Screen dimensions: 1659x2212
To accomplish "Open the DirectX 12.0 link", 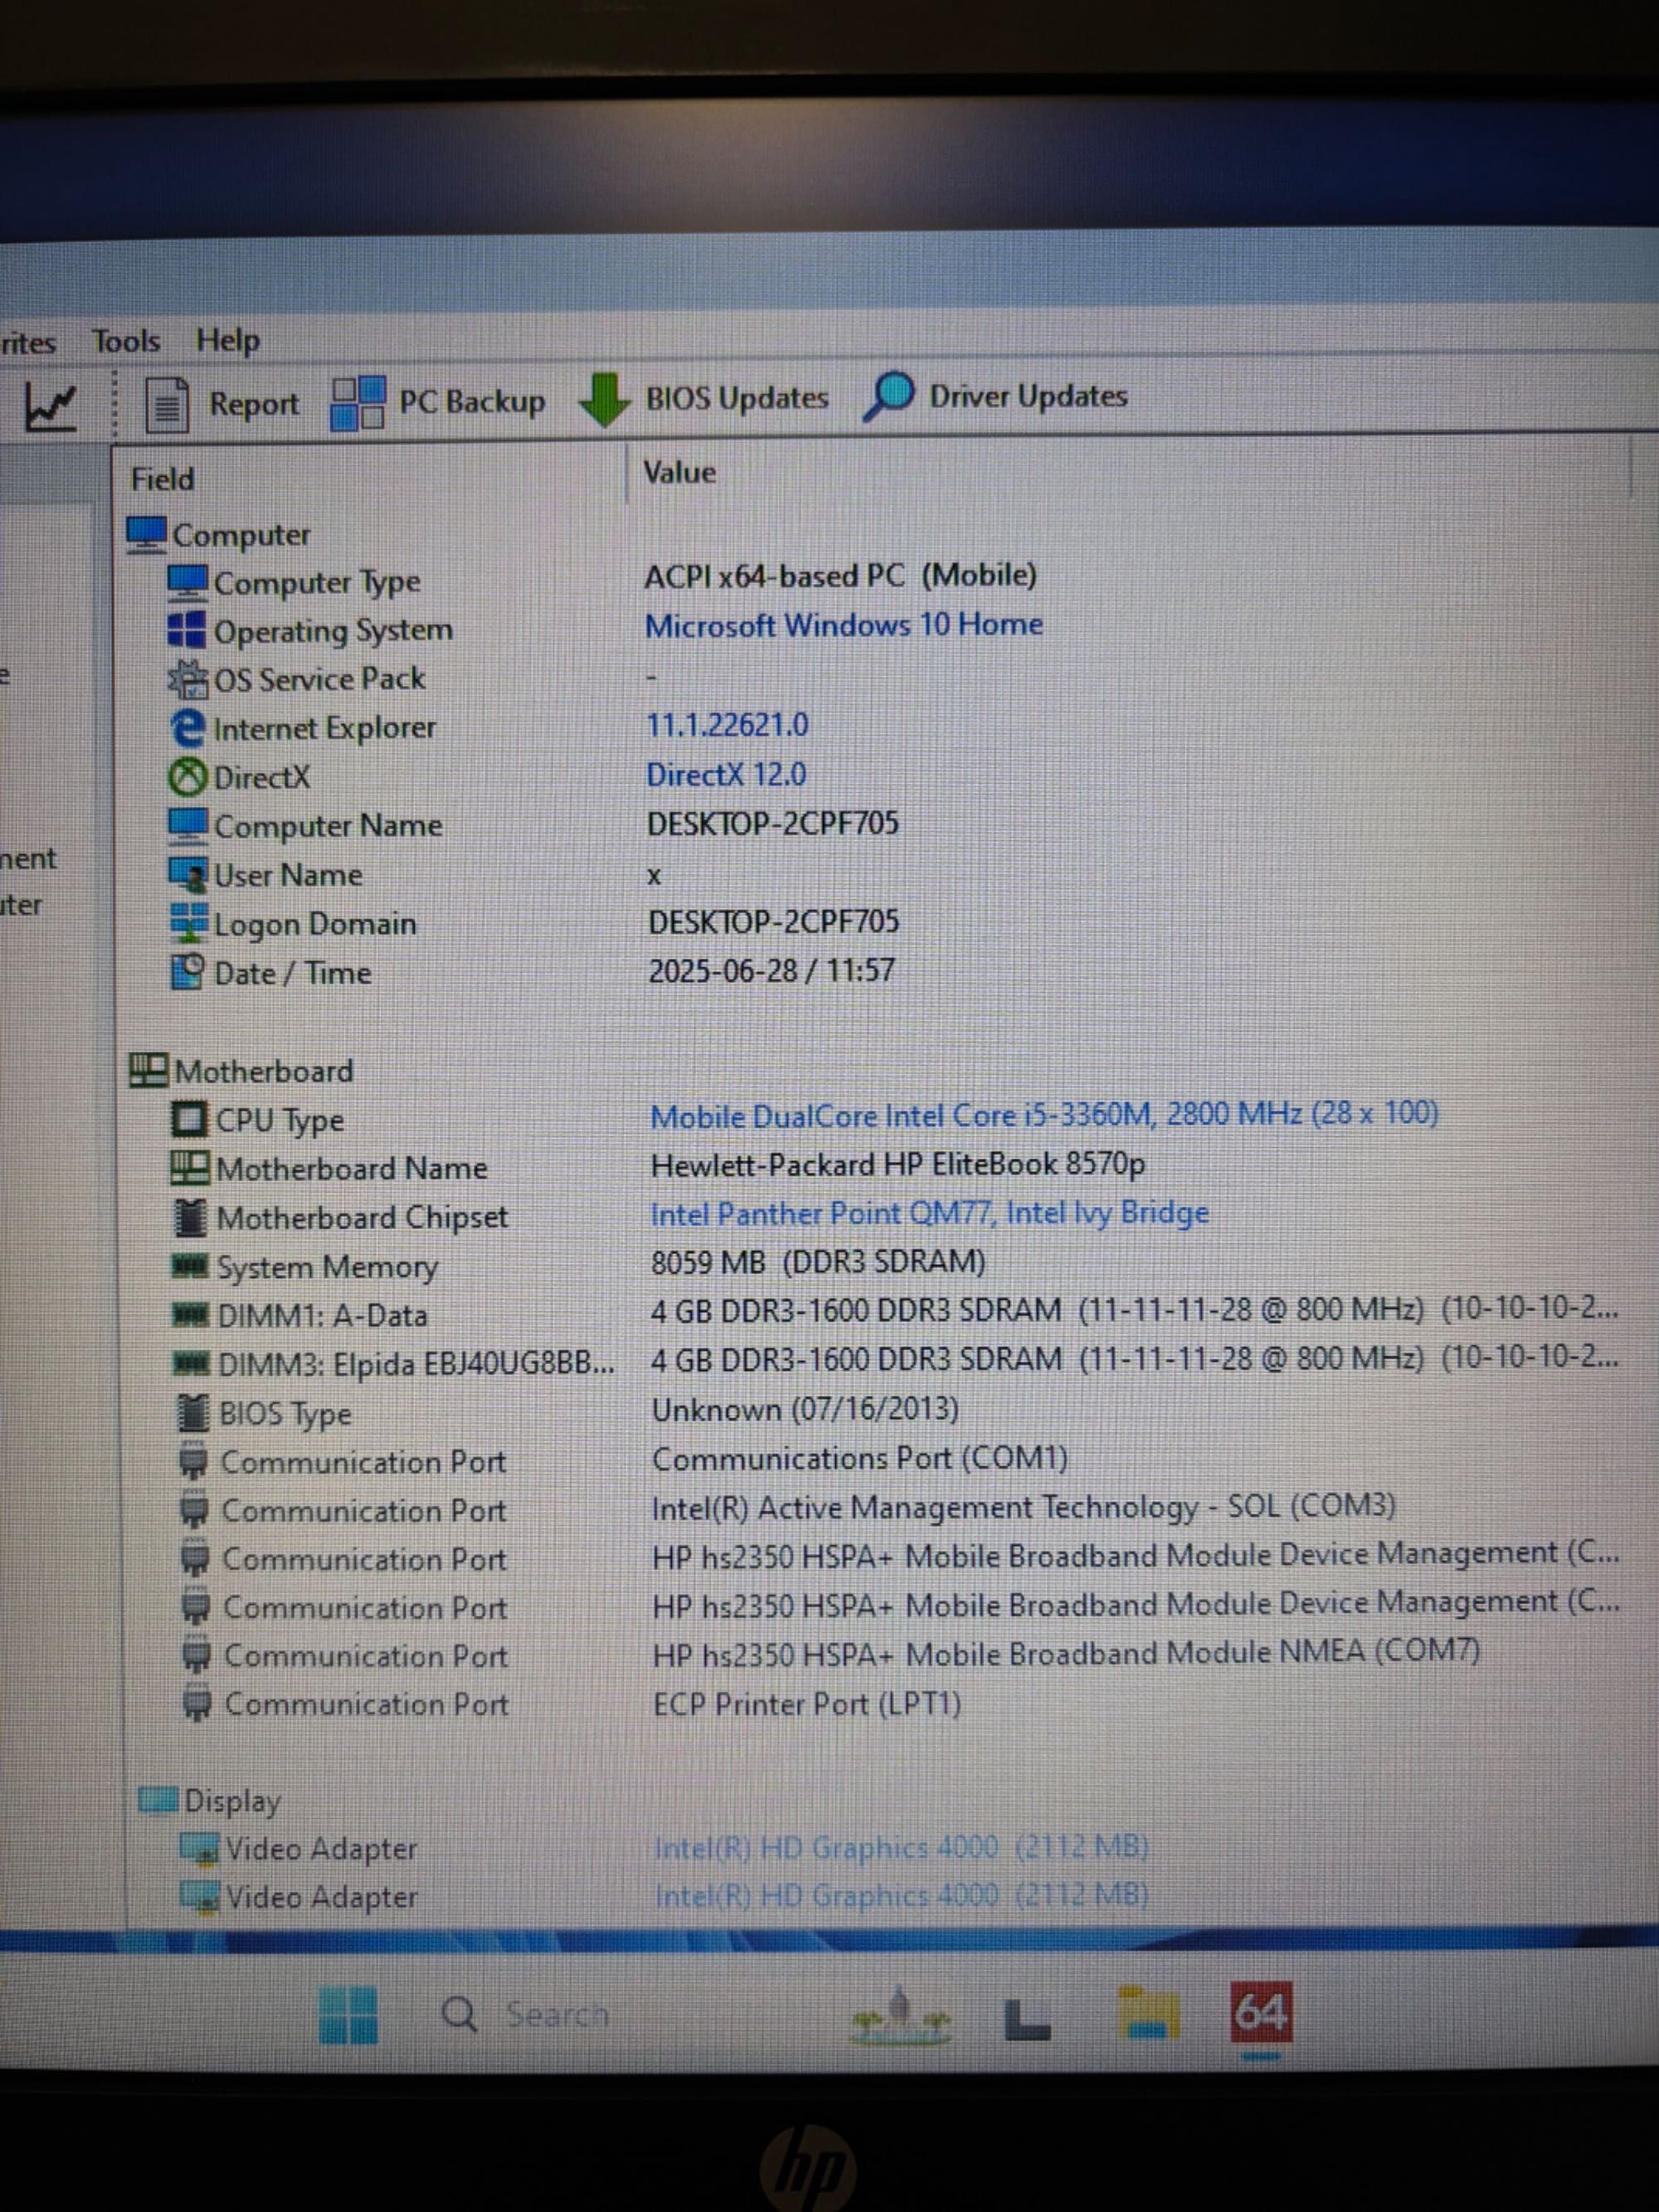I will click(727, 774).
